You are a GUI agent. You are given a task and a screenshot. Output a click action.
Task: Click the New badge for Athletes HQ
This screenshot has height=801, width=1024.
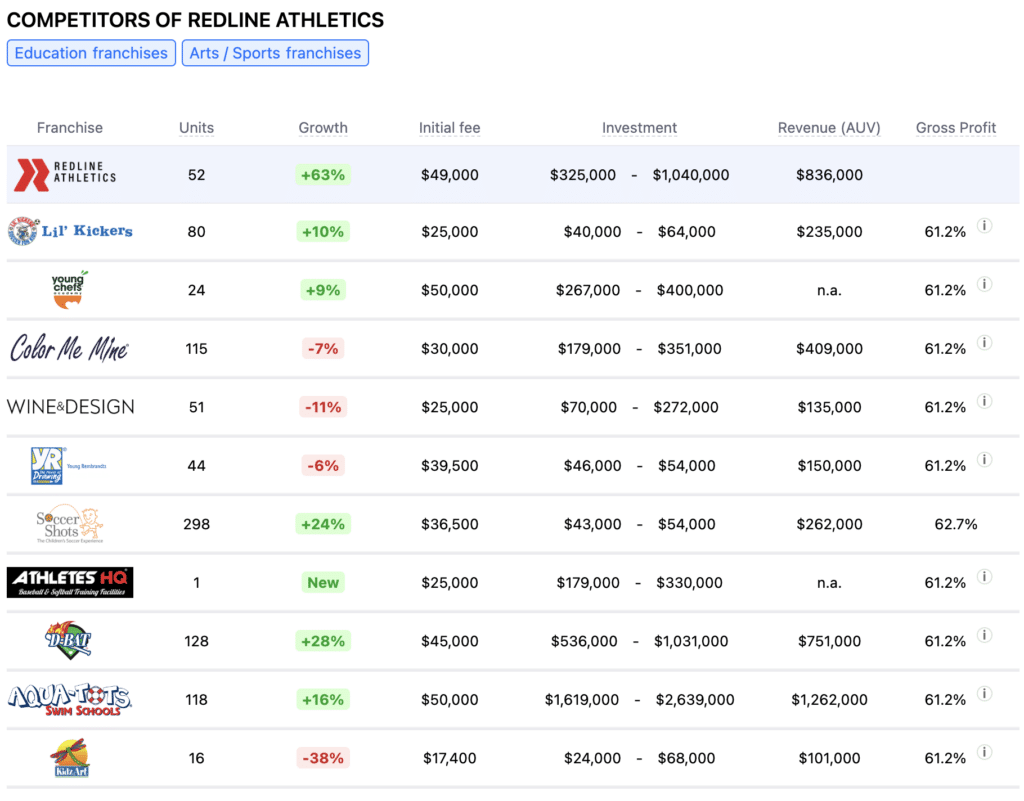click(323, 582)
